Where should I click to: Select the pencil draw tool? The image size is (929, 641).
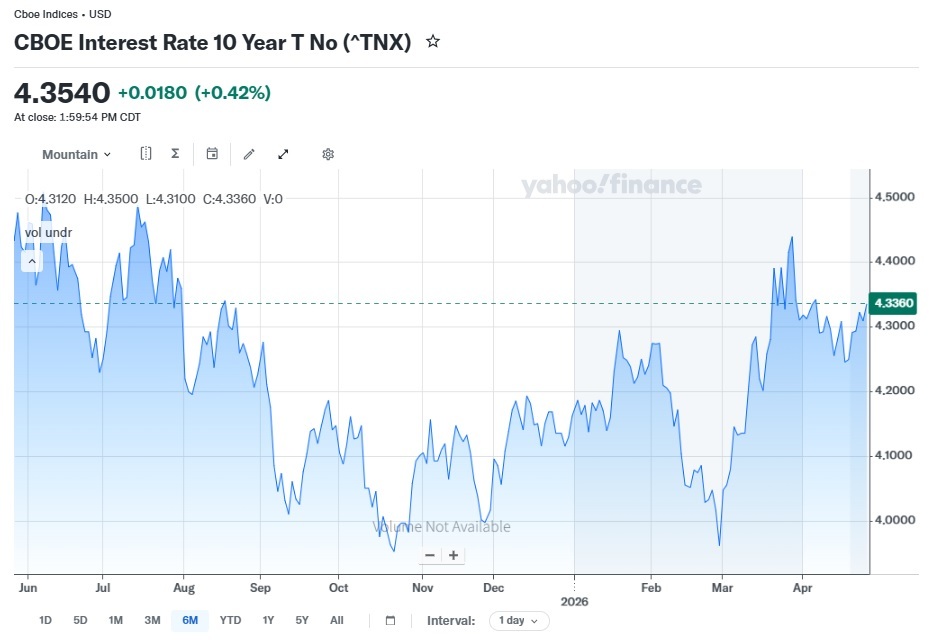[249, 154]
